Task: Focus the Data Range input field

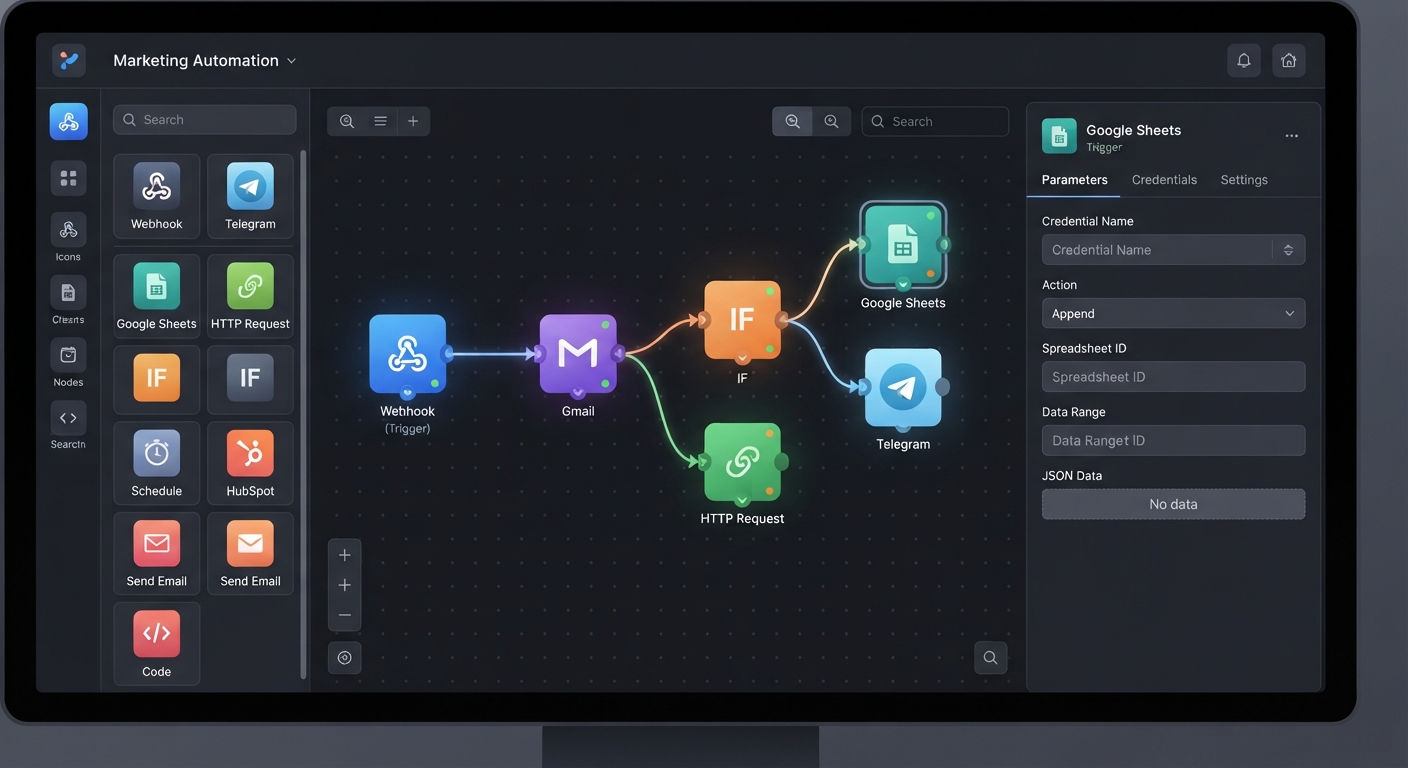Action: 1173,440
